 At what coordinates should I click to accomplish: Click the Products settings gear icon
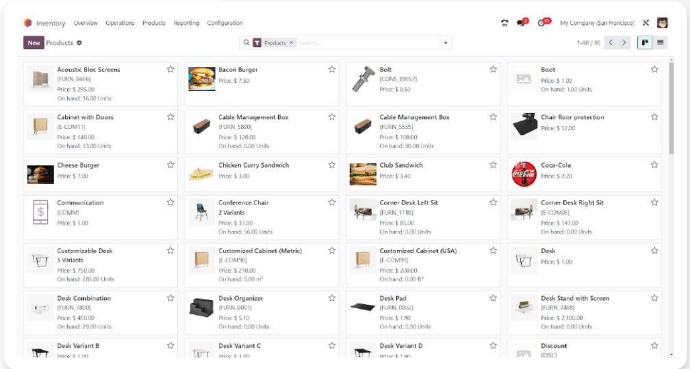[79, 43]
